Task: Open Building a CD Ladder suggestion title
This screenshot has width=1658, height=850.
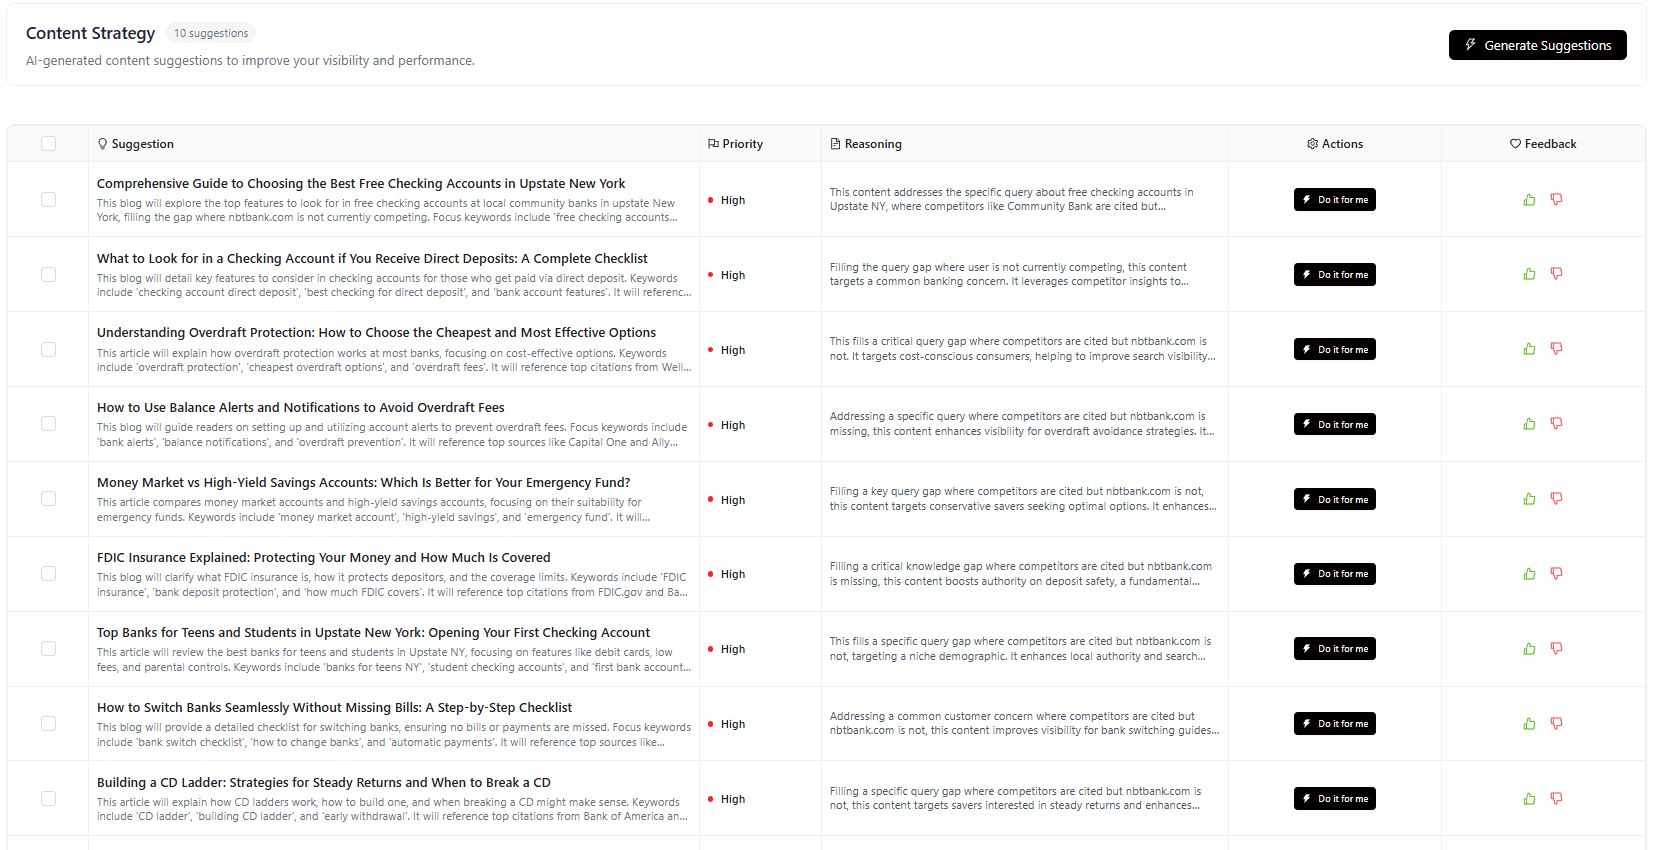Action: (323, 782)
